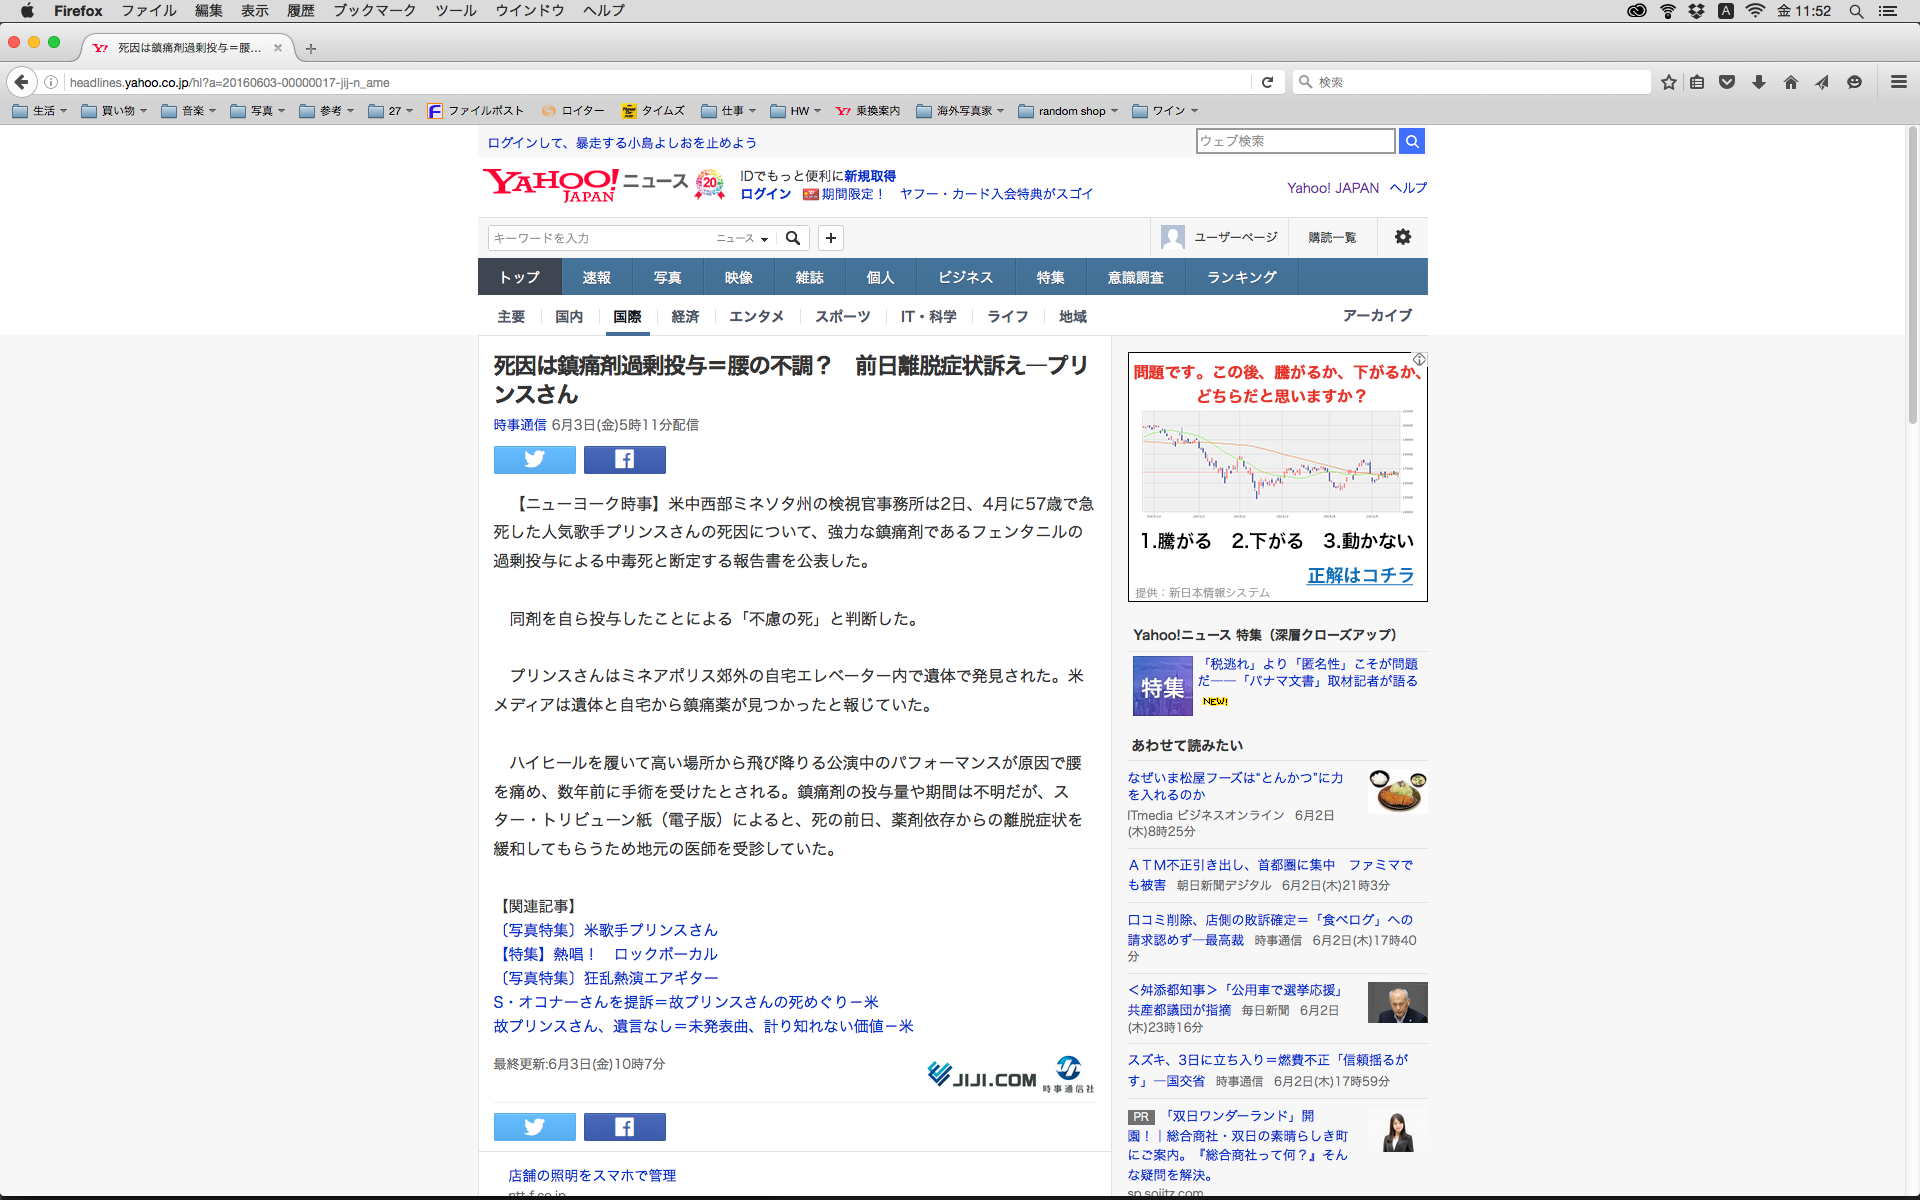Open the 正解はコチラ ad link

tap(1360, 575)
